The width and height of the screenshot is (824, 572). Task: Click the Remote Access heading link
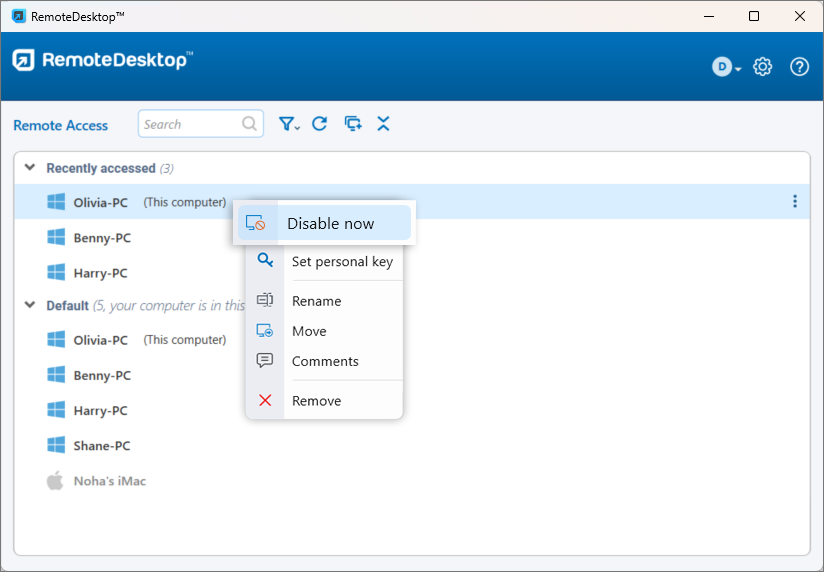pyautogui.click(x=61, y=125)
